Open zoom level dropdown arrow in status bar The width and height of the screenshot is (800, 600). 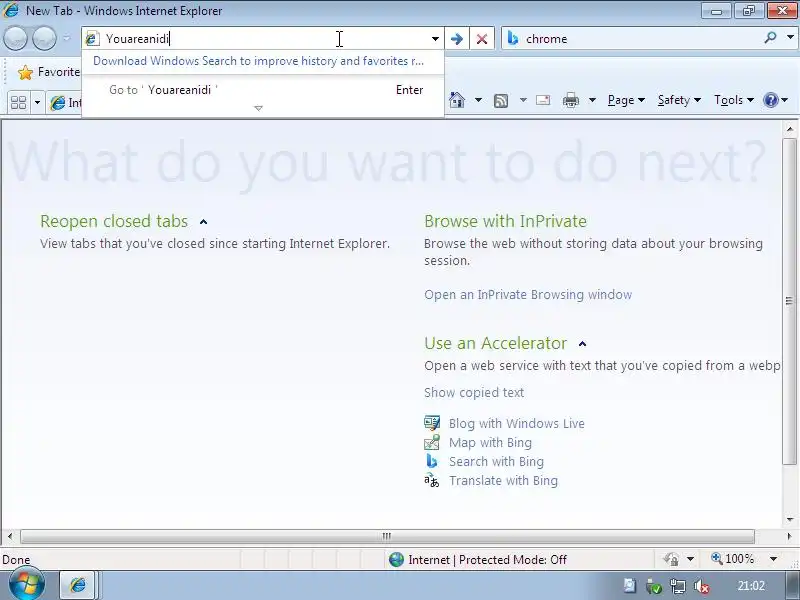pos(773,559)
